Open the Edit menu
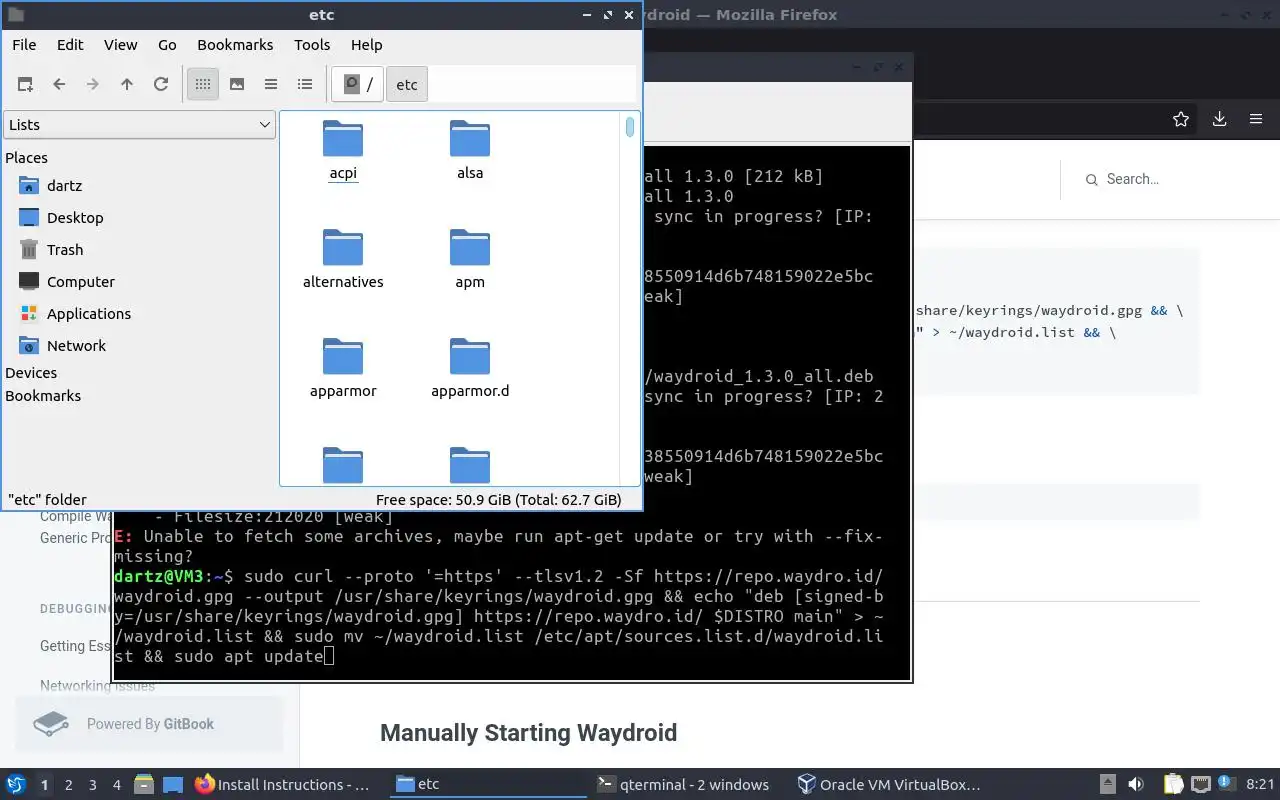This screenshot has height=800, width=1280. pyautogui.click(x=70, y=45)
